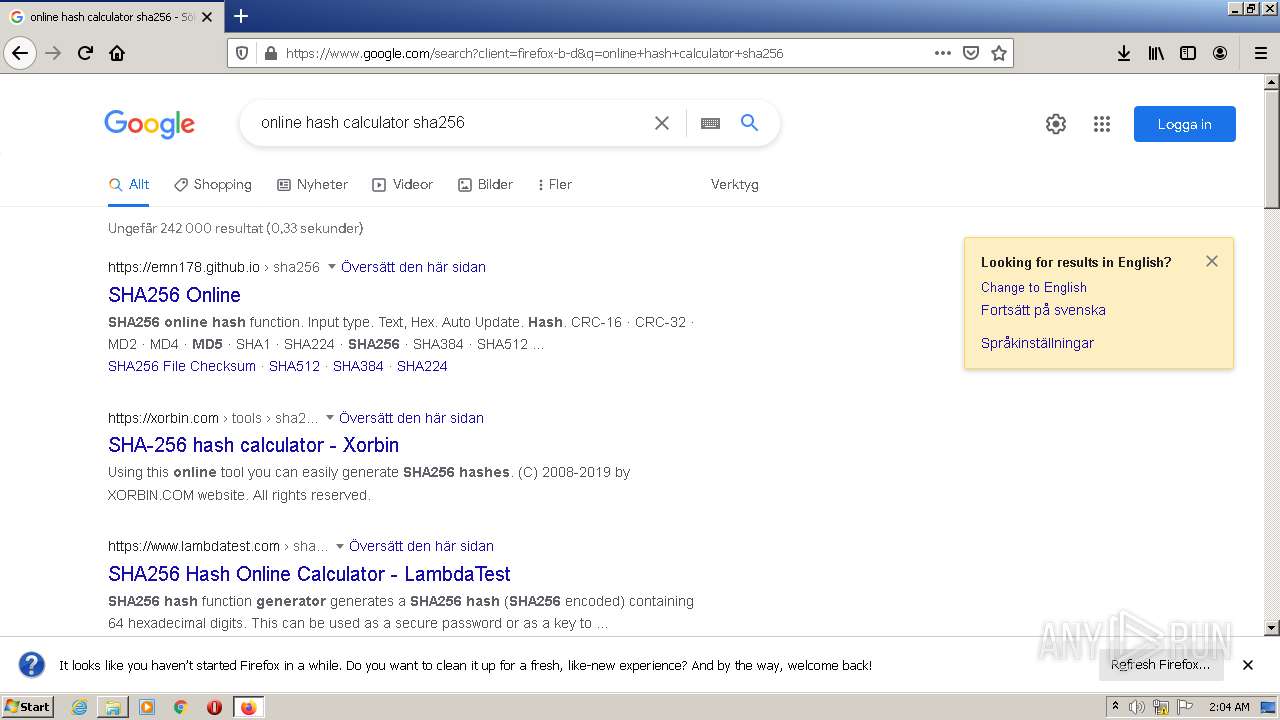Expand dropdown arrow beside emn178.github.io result
This screenshot has width=1280, height=720.
[332, 267]
